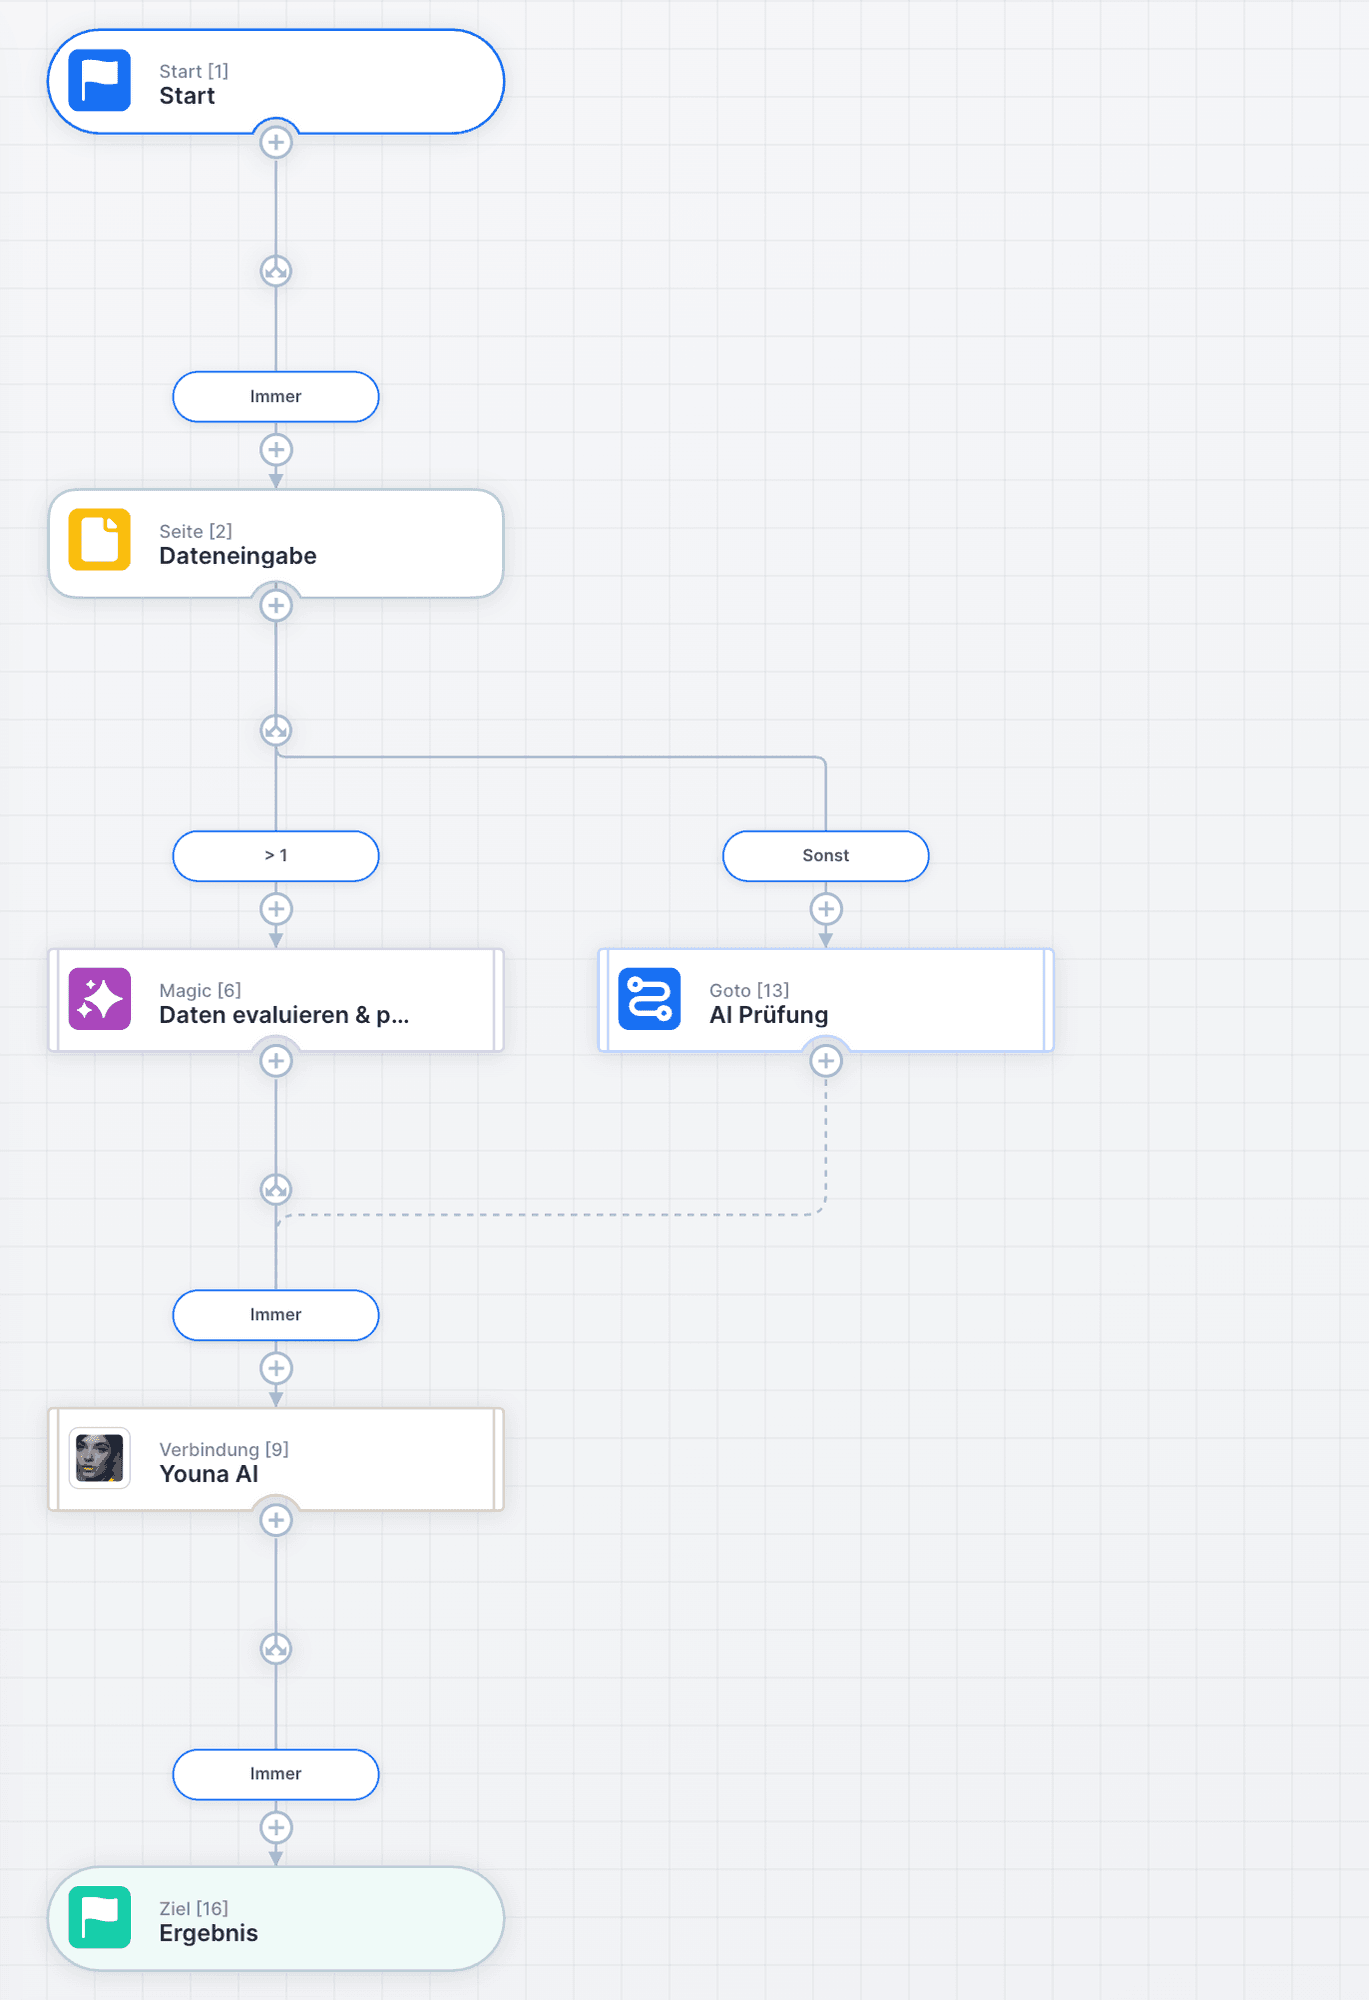Select the Ziel [16] Ergebnis node
Image resolution: width=1369 pixels, height=2000 pixels.
click(x=276, y=1919)
